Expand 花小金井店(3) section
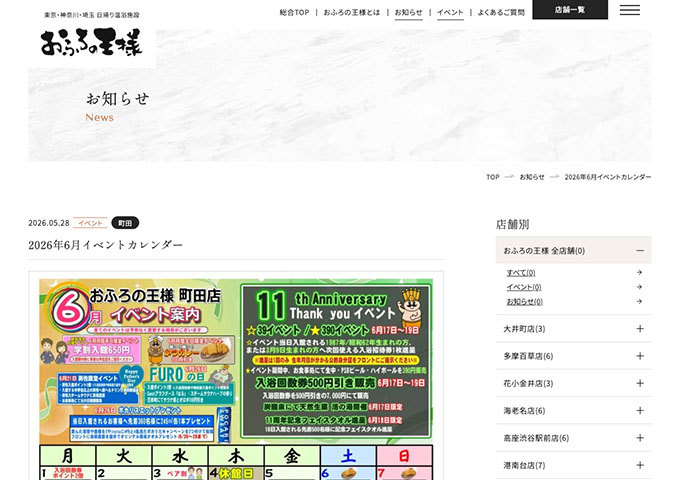 pos(573,383)
